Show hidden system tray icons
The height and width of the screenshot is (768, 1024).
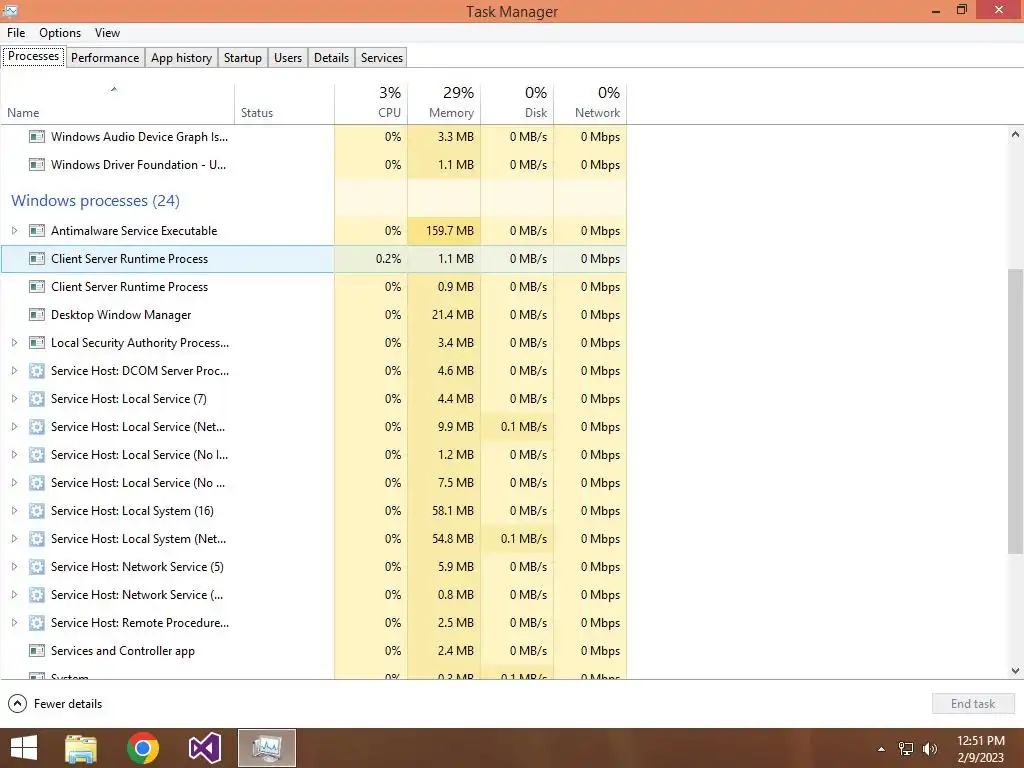(881, 749)
